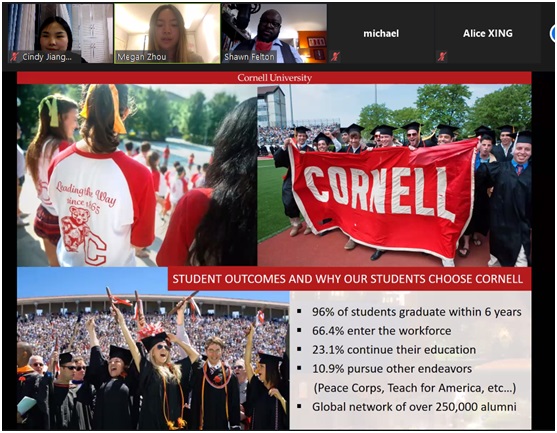Screen dimensions: 557x433
Task: Click the Student Outcomes red banner heading
Action: coord(350,279)
